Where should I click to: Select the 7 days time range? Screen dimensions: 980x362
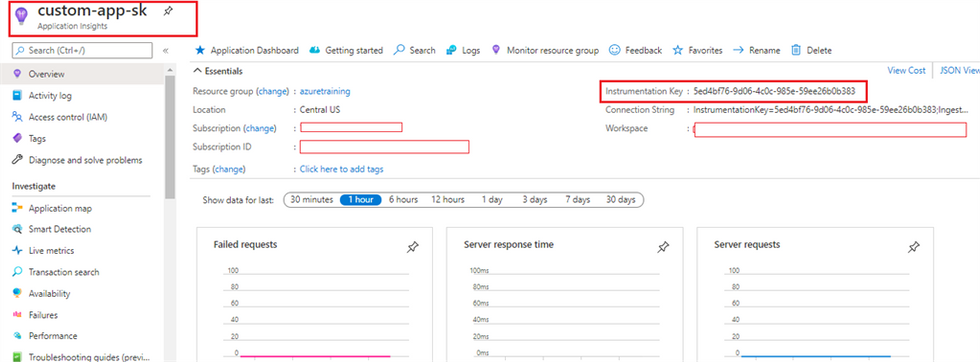tap(578, 200)
